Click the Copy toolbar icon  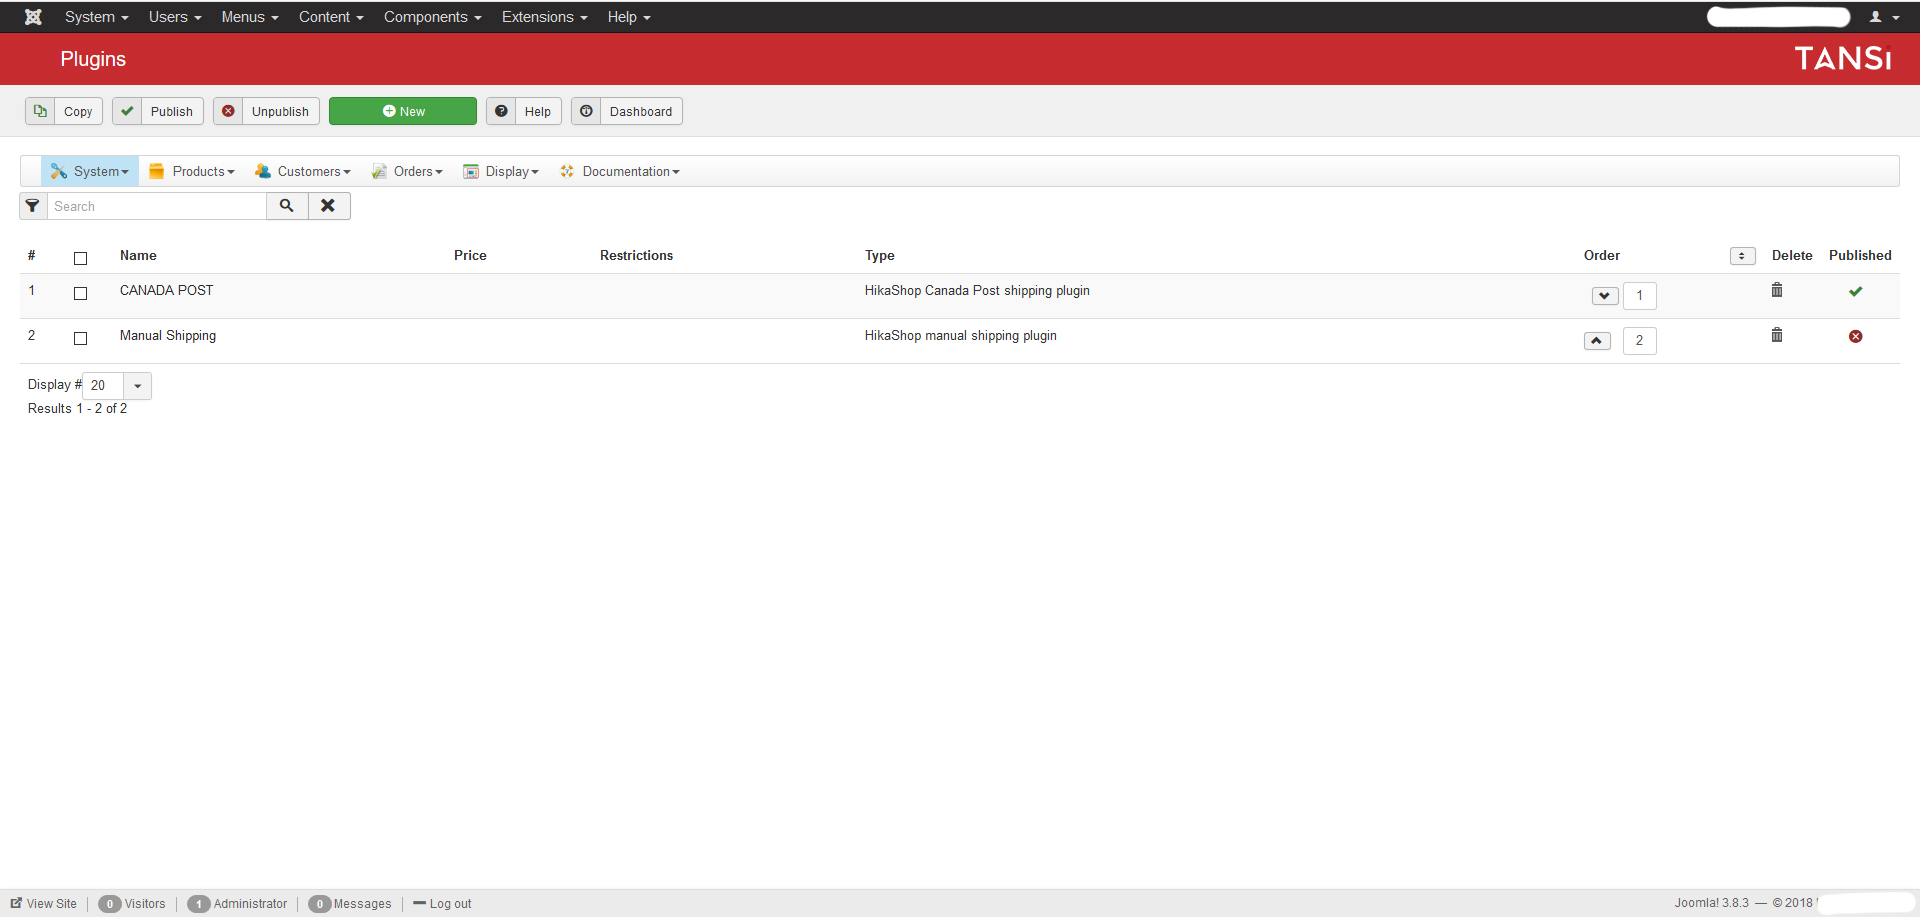click(x=40, y=111)
